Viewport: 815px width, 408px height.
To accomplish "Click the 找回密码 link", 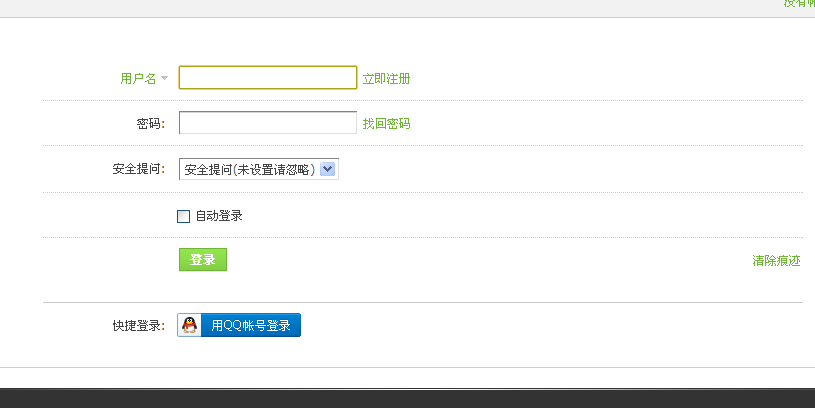I will (x=386, y=124).
